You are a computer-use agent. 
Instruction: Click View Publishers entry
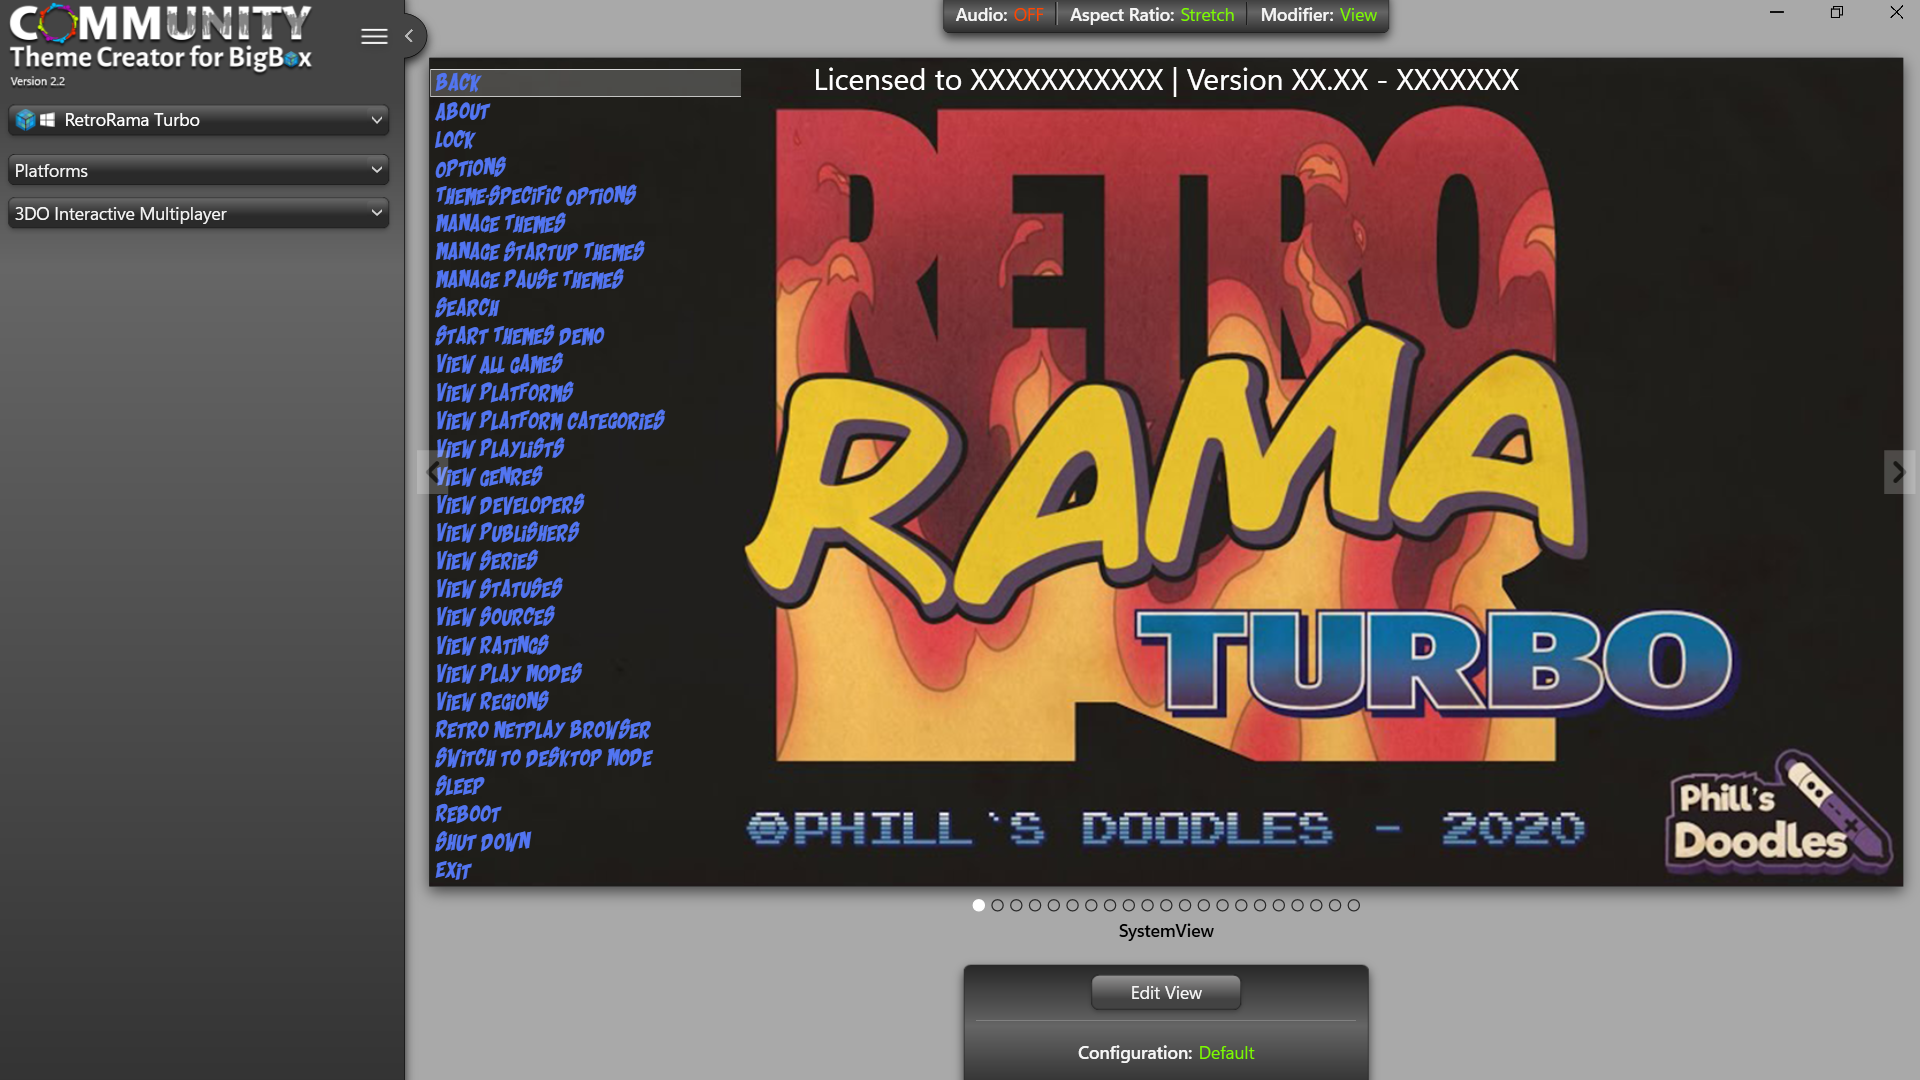(507, 532)
